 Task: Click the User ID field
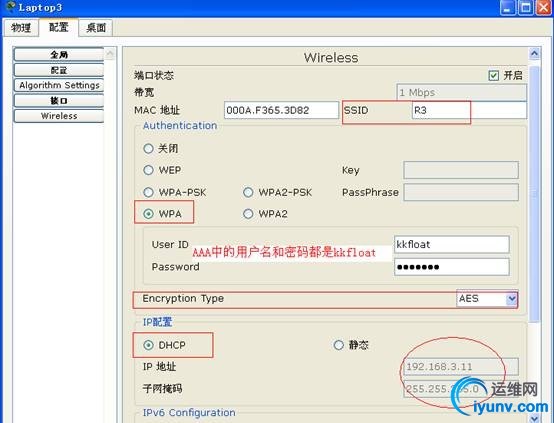pyautogui.click(x=452, y=245)
